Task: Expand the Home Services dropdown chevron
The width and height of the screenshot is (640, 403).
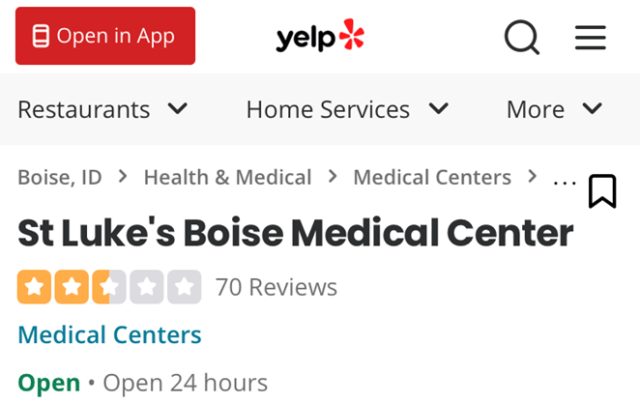Action: tap(438, 108)
